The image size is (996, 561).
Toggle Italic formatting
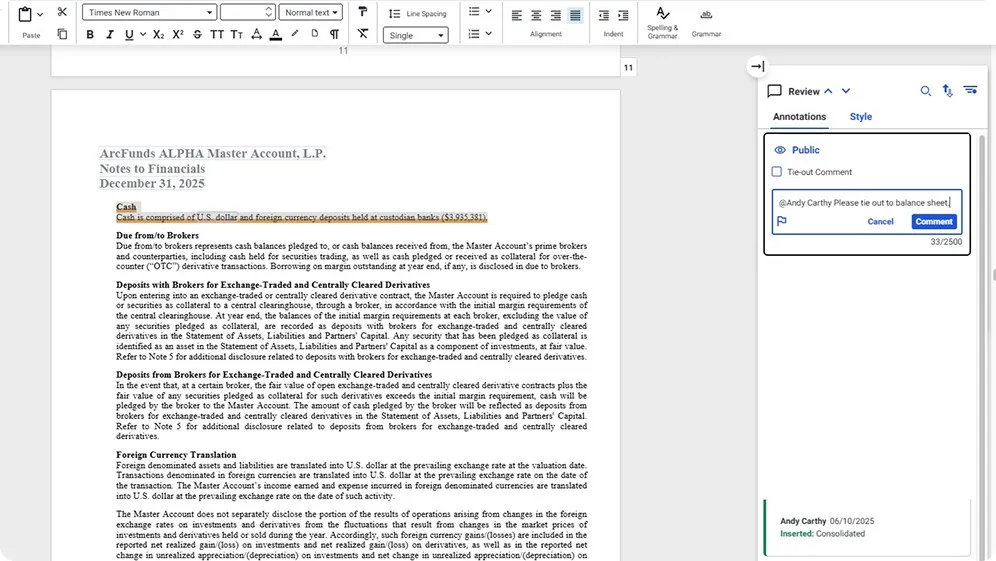[109, 34]
